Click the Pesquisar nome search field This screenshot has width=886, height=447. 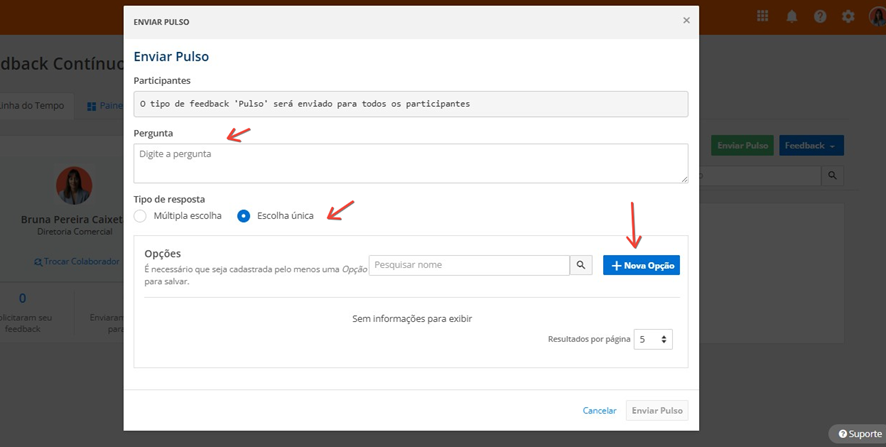[x=470, y=265]
